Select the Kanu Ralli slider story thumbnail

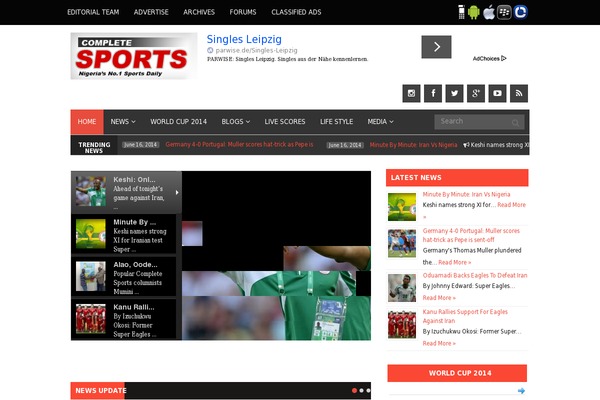point(91,319)
